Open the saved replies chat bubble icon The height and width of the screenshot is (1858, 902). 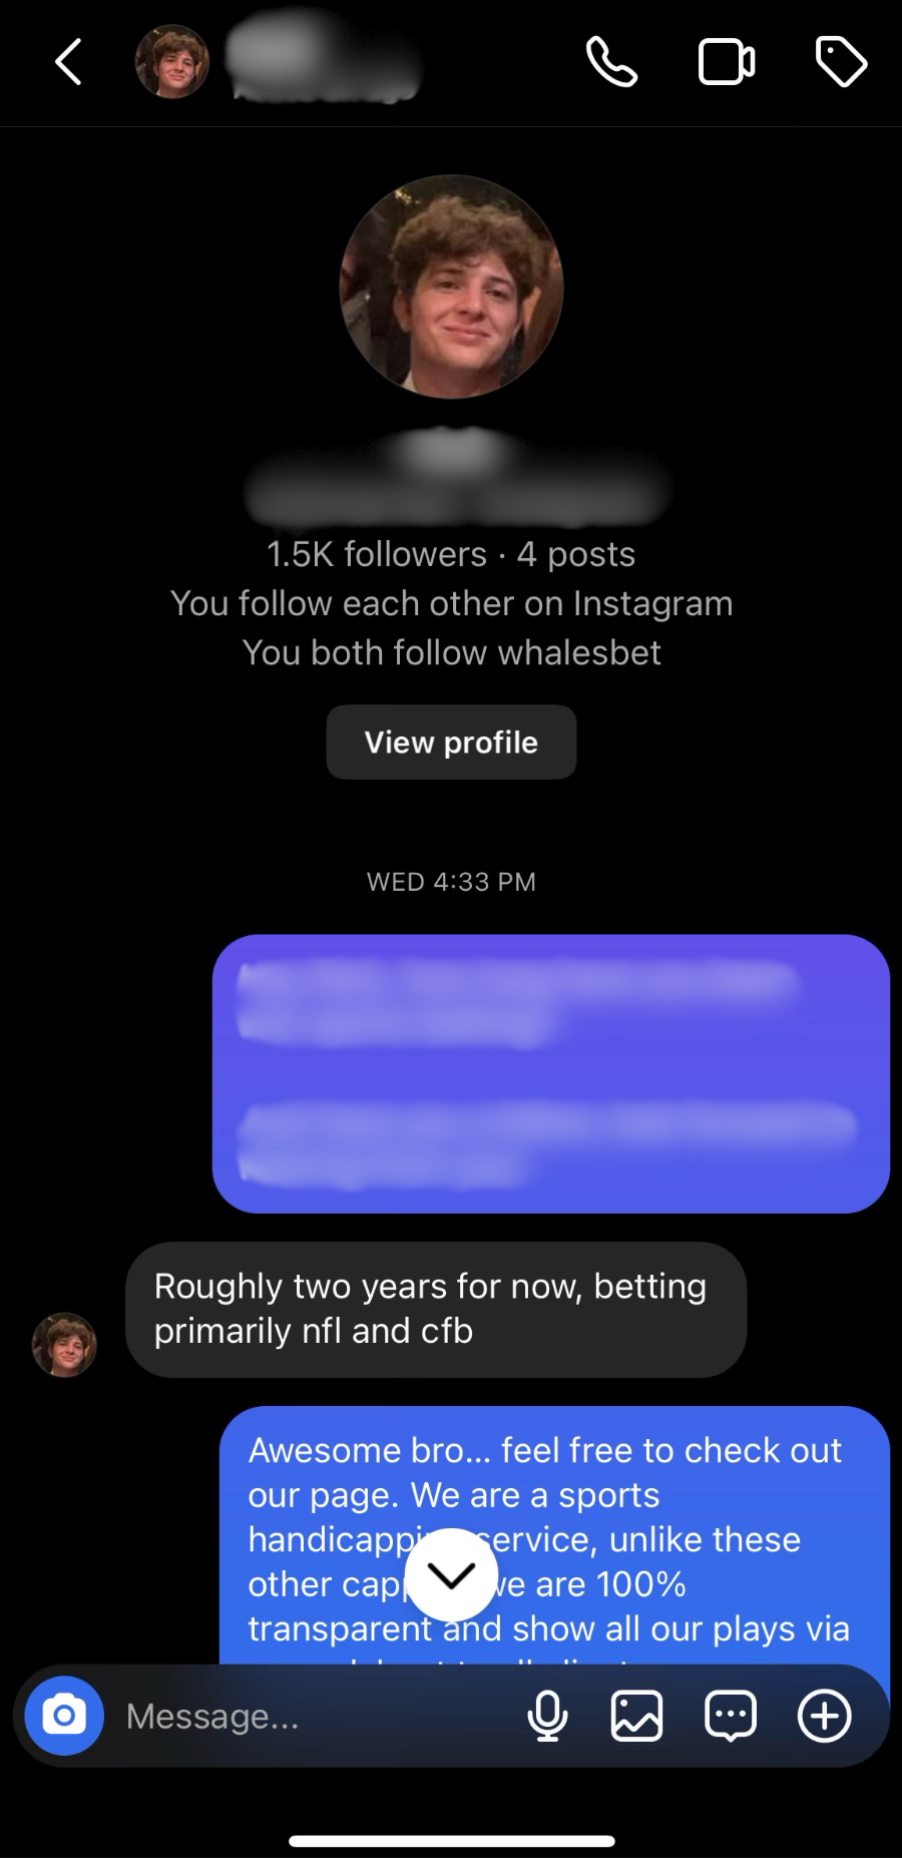coord(731,1716)
